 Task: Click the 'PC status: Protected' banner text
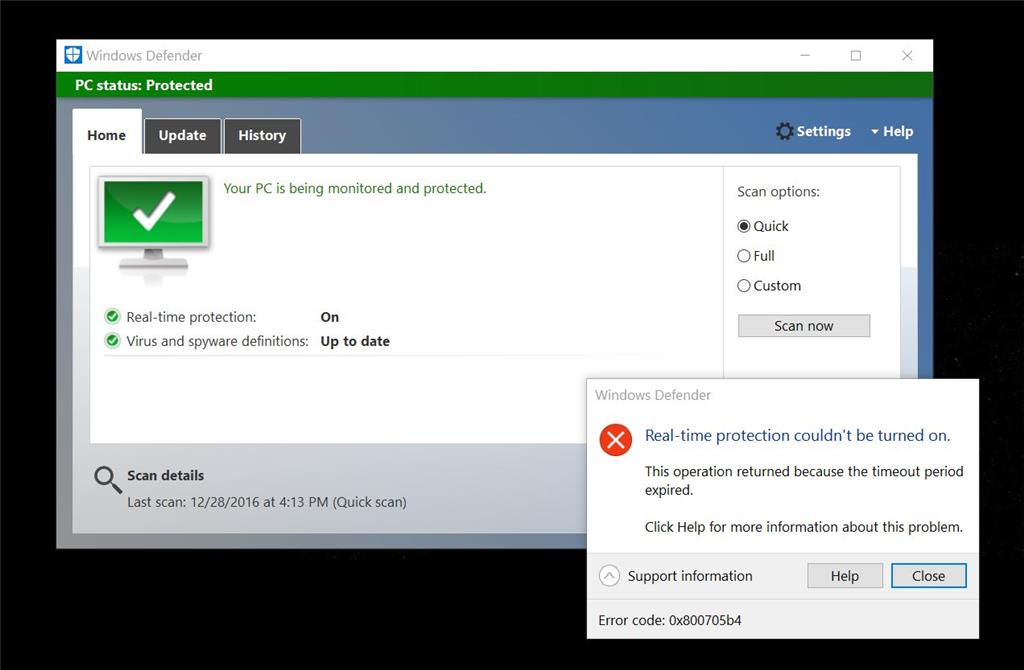tap(144, 85)
